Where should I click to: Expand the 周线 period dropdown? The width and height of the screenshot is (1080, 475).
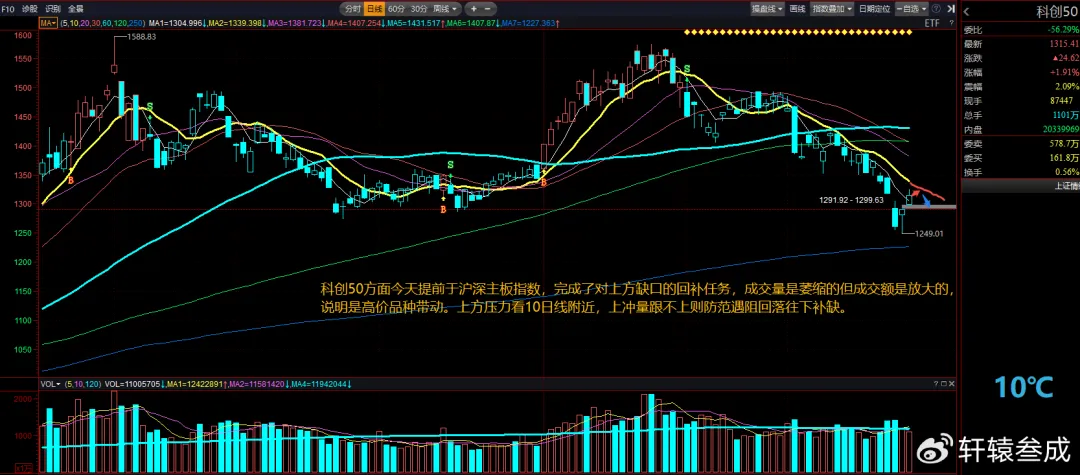coord(445,9)
